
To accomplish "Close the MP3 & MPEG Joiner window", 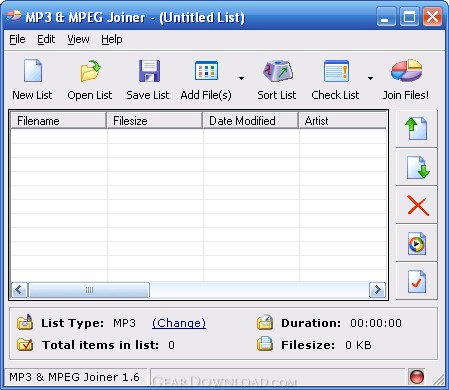I will click(432, 16).
